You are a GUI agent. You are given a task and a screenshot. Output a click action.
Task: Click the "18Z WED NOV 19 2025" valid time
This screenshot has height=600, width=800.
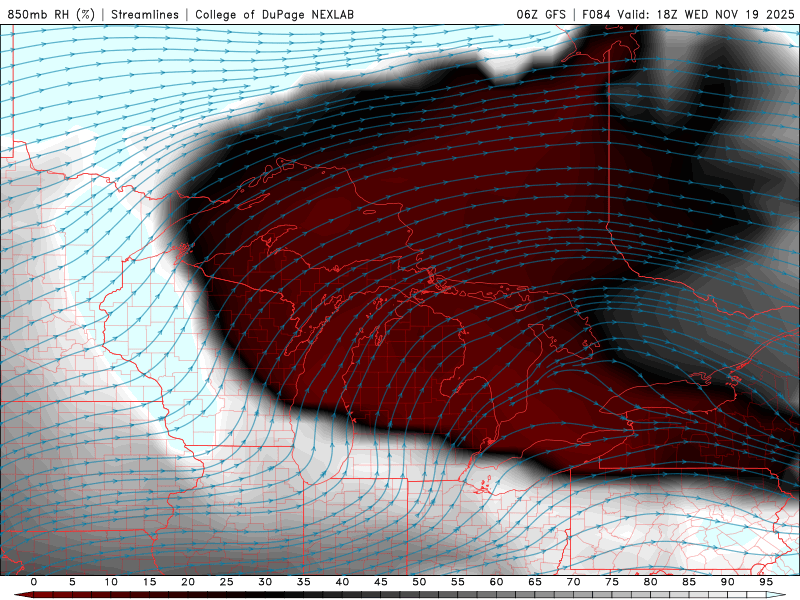pyautogui.click(x=725, y=15)
